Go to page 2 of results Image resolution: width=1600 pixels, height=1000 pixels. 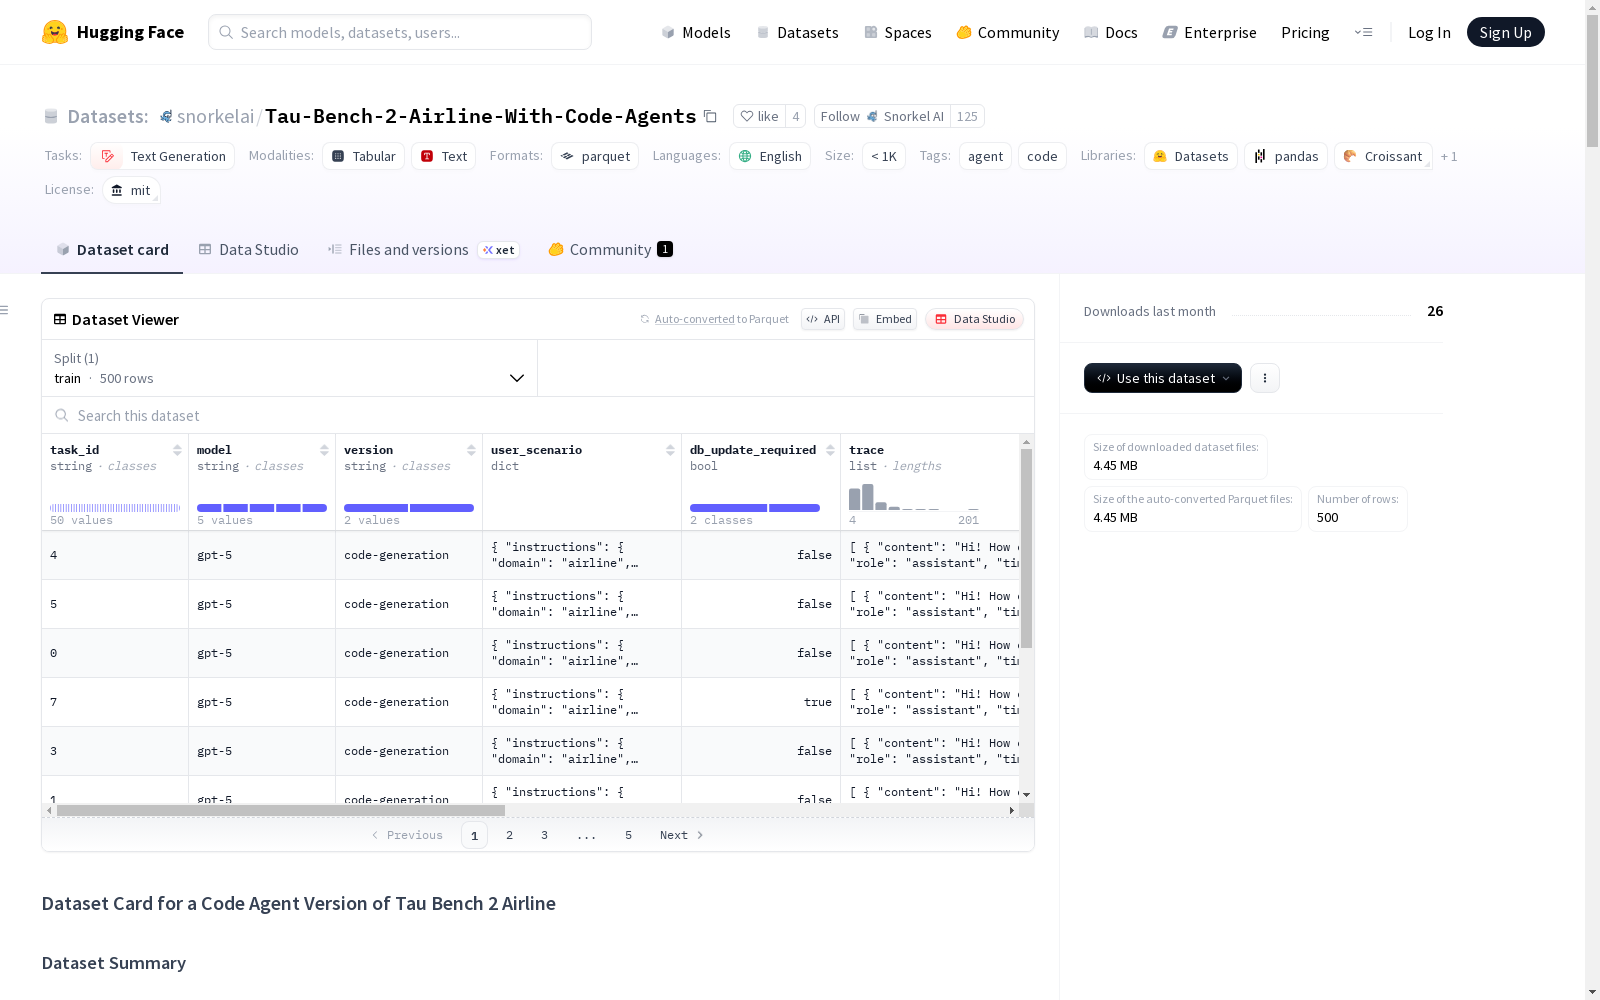coord(510,835)
